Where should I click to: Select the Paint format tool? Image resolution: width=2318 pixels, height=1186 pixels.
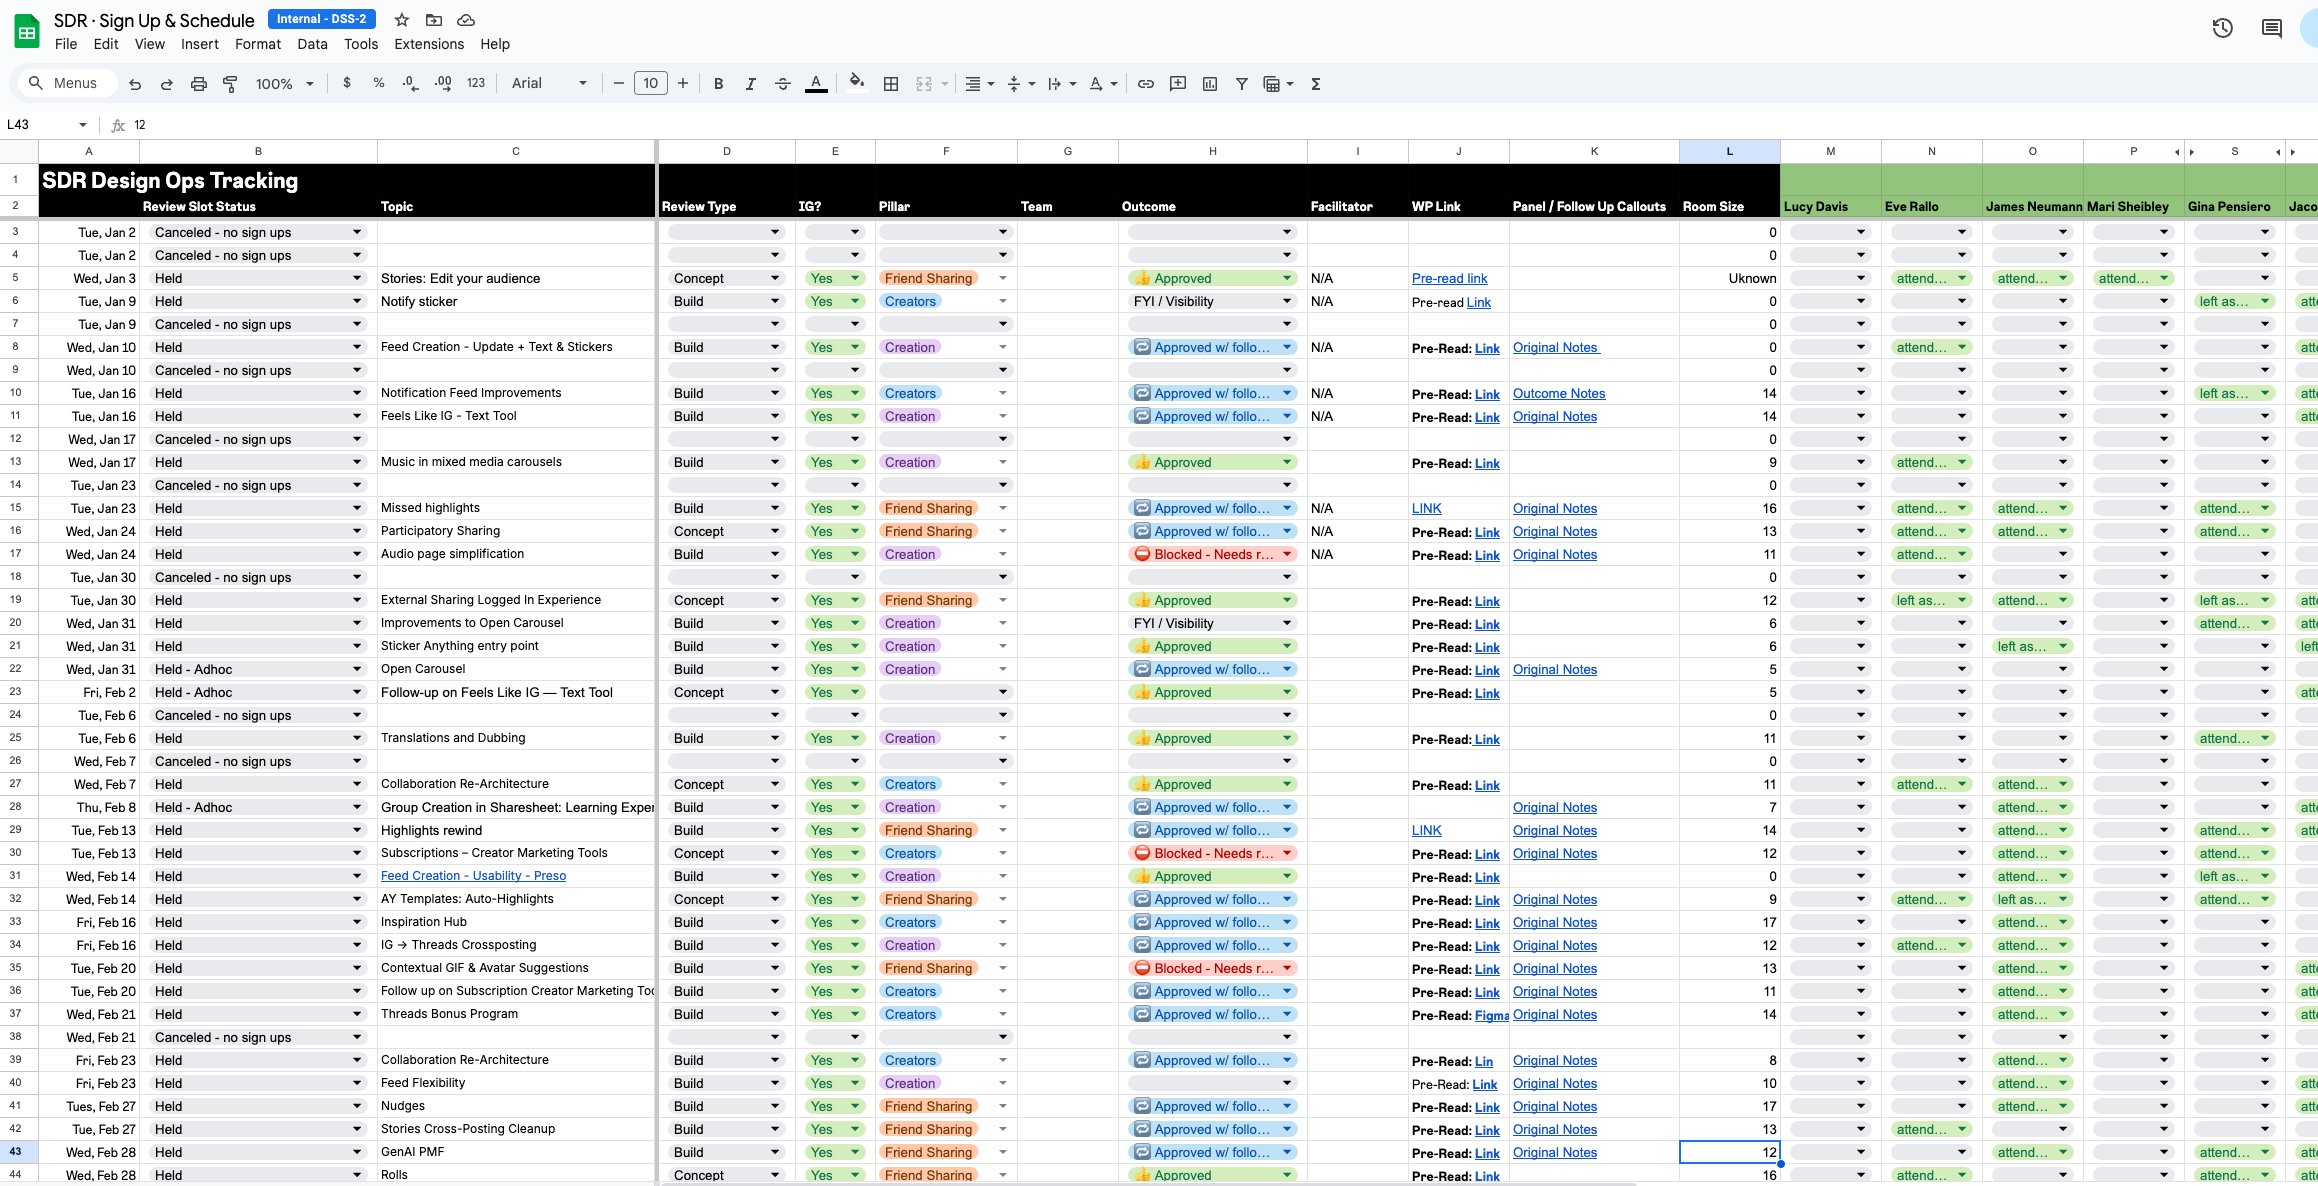pos(230,84)
